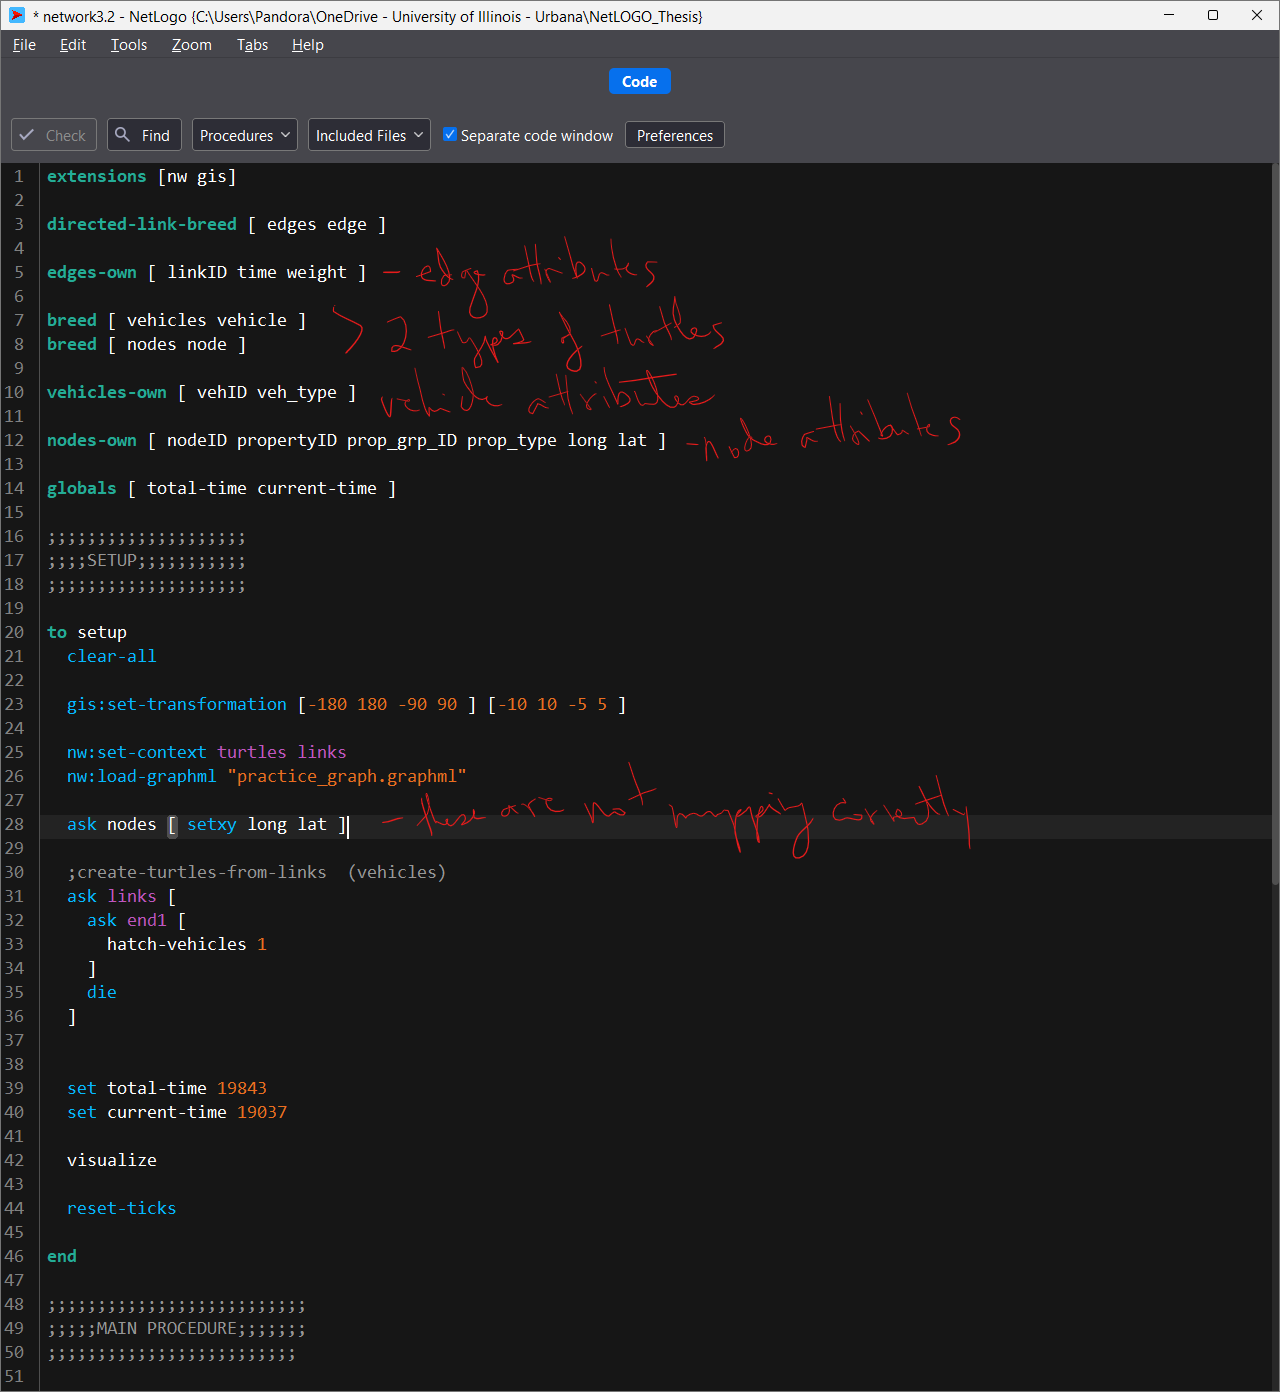Toggle the Separate code window checkbox
1280x1392 pixels.
pyautogui.click(x=450, y=135)
